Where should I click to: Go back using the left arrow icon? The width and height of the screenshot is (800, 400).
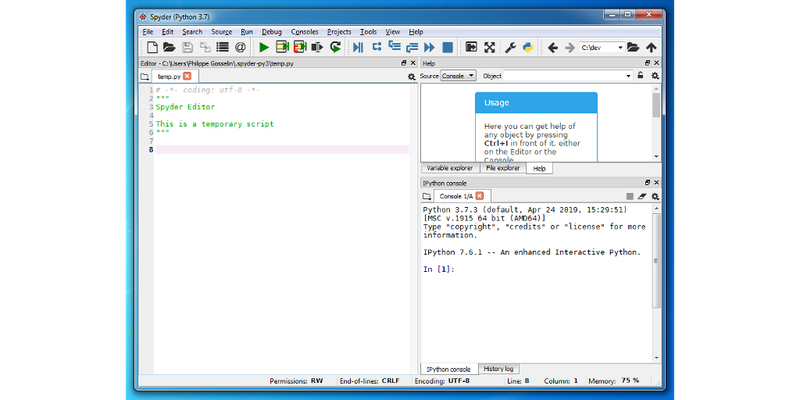(x=553, y=47)
